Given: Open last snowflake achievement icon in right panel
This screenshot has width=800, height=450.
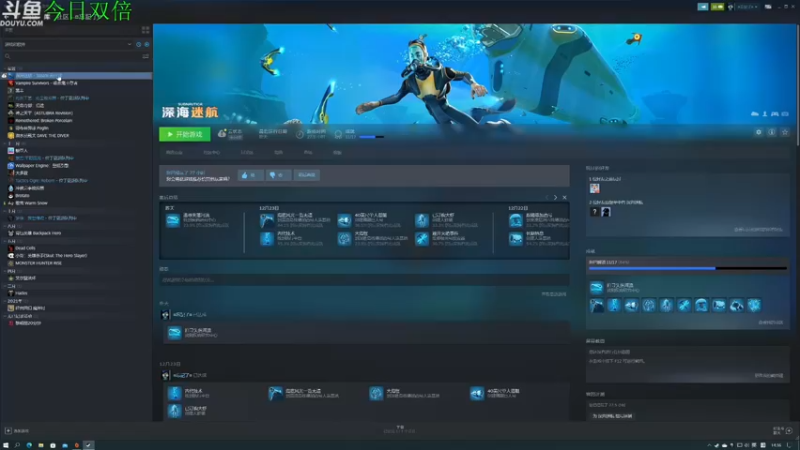Looking at the screenshot, I should [x=754, y=305].
